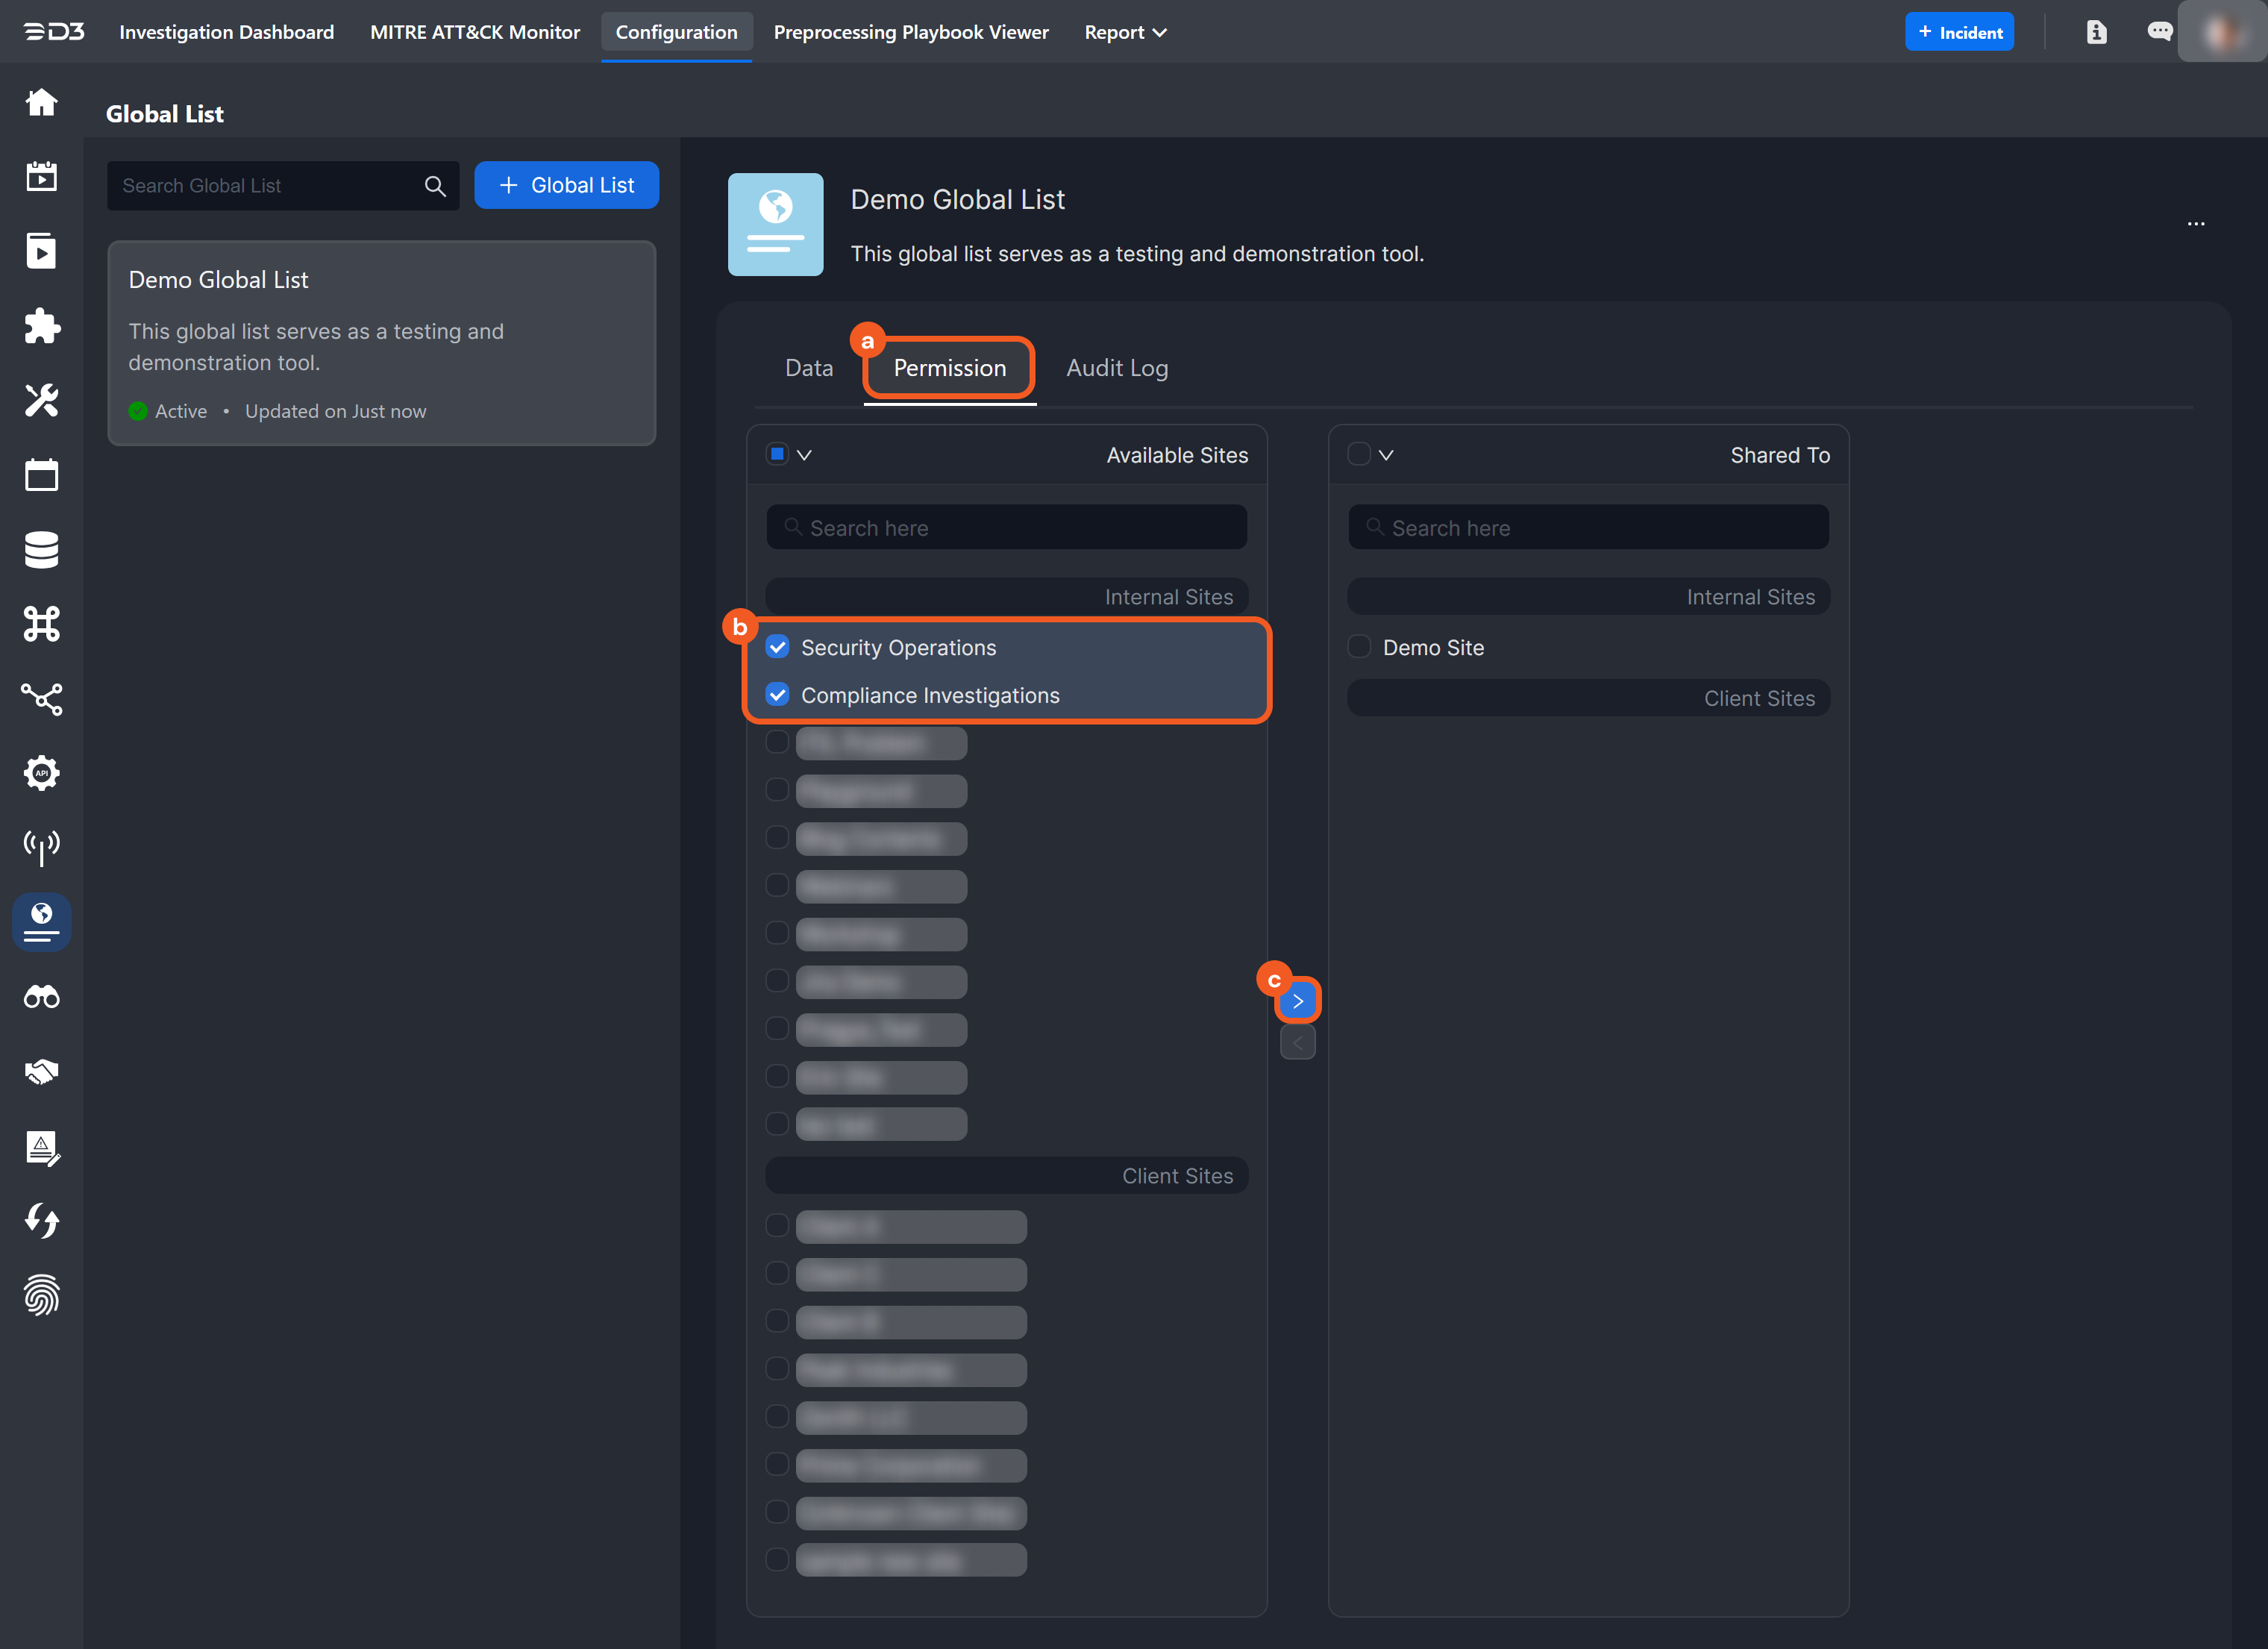Open the calendar icon in sidebar

click(x=41, y=475)
